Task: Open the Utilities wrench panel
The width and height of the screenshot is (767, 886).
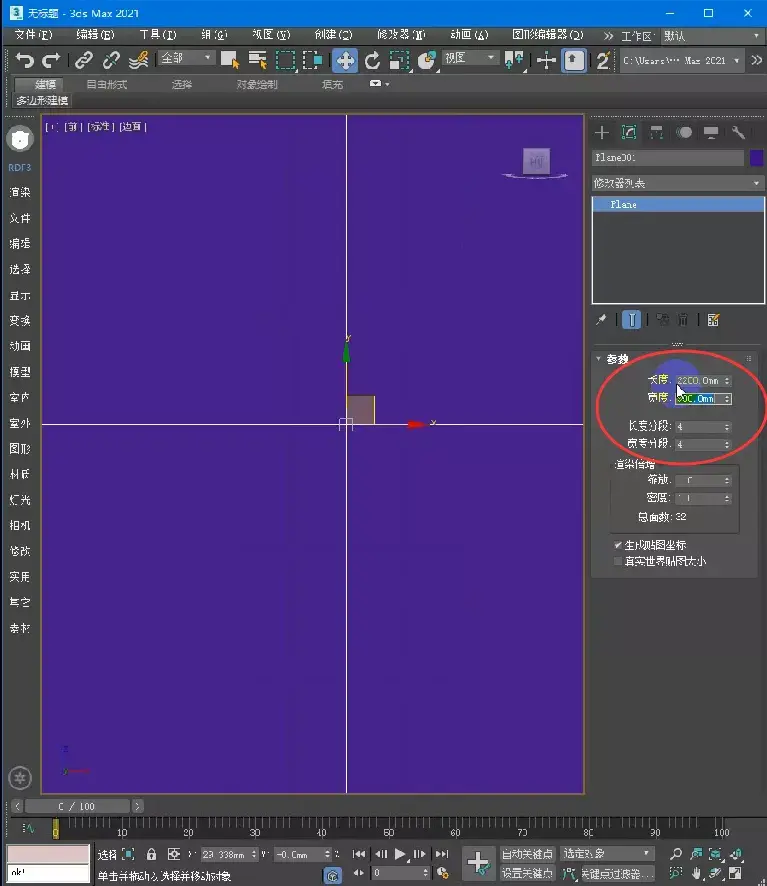Action: 739,132
